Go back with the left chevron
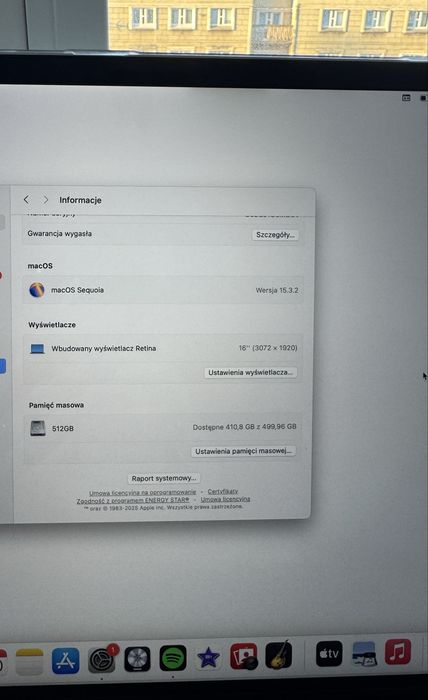 tap(26, 200)
